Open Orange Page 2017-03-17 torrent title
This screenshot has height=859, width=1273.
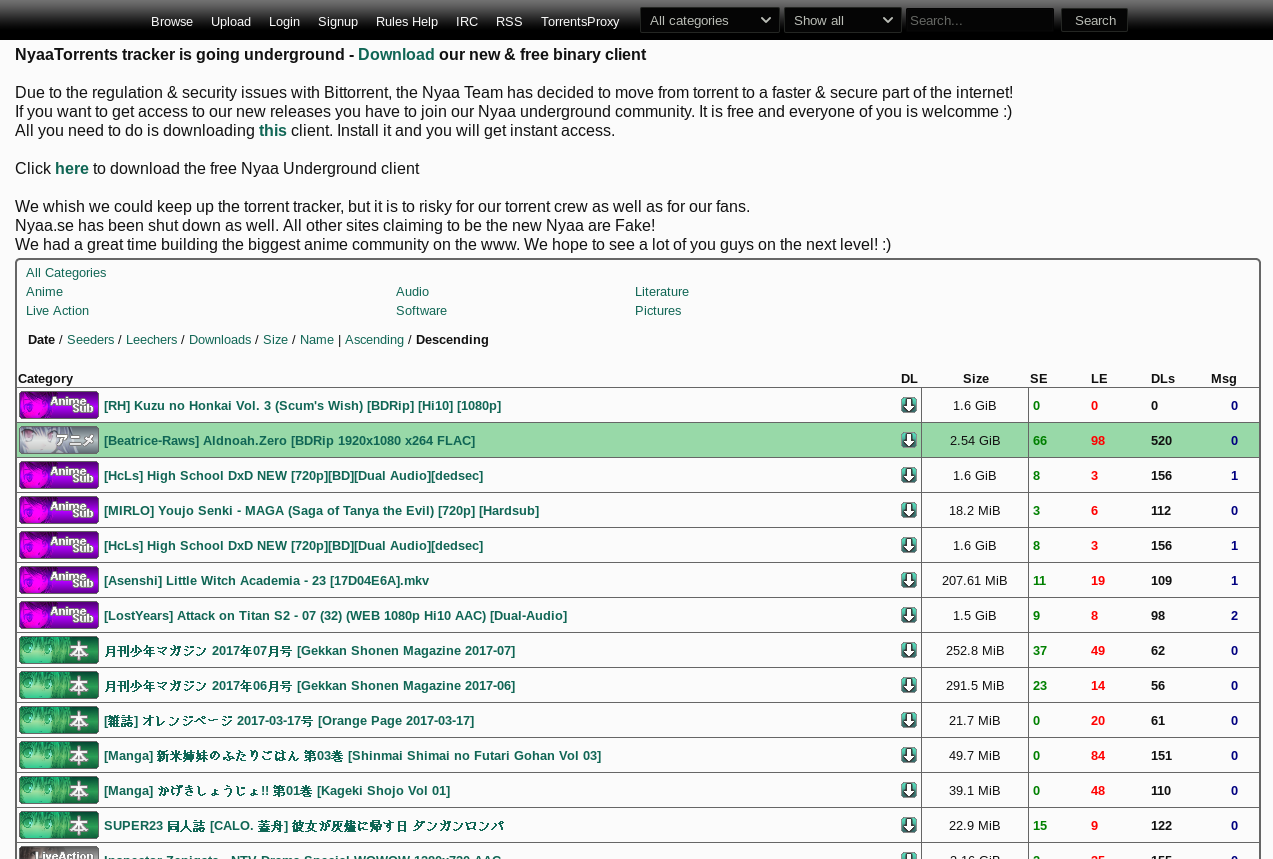pos(289,721)
